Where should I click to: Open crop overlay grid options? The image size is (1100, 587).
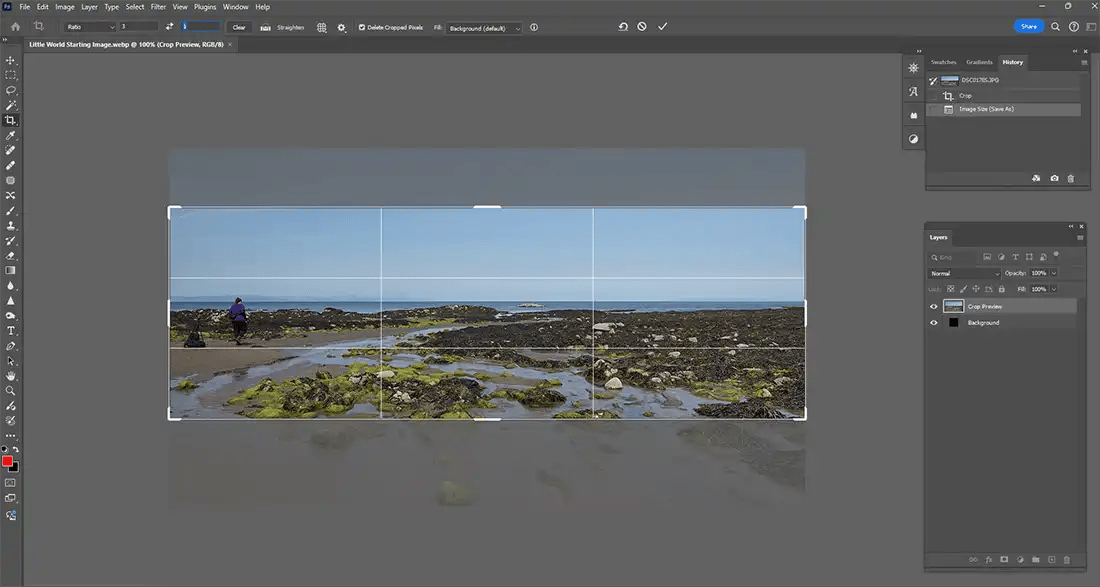(x=321, y=27)
